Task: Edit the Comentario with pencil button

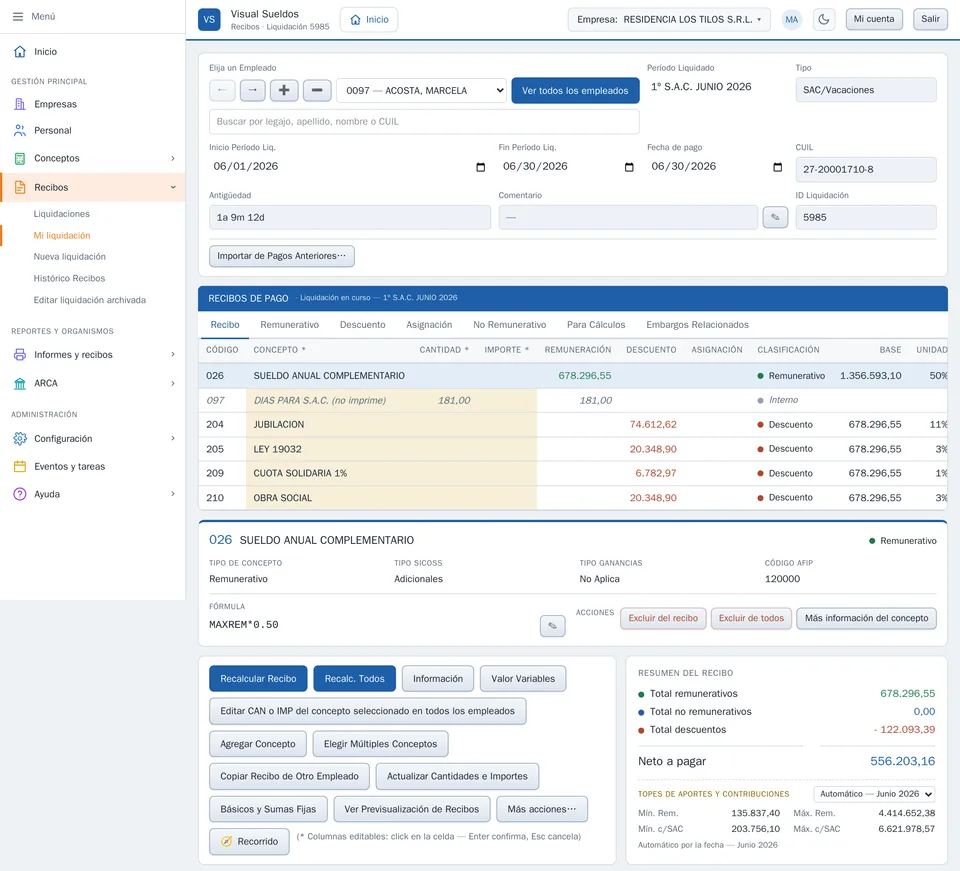Action: (775, 217)
